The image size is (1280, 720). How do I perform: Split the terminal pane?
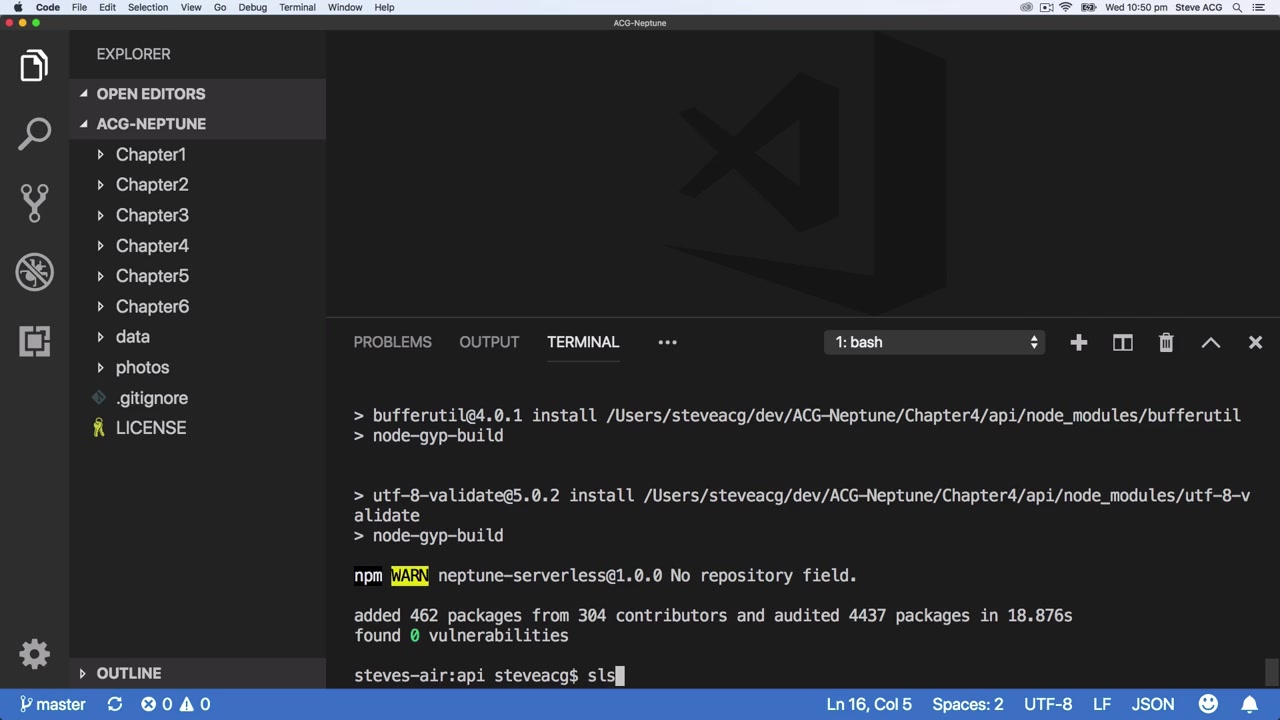tap(1123, 343)
